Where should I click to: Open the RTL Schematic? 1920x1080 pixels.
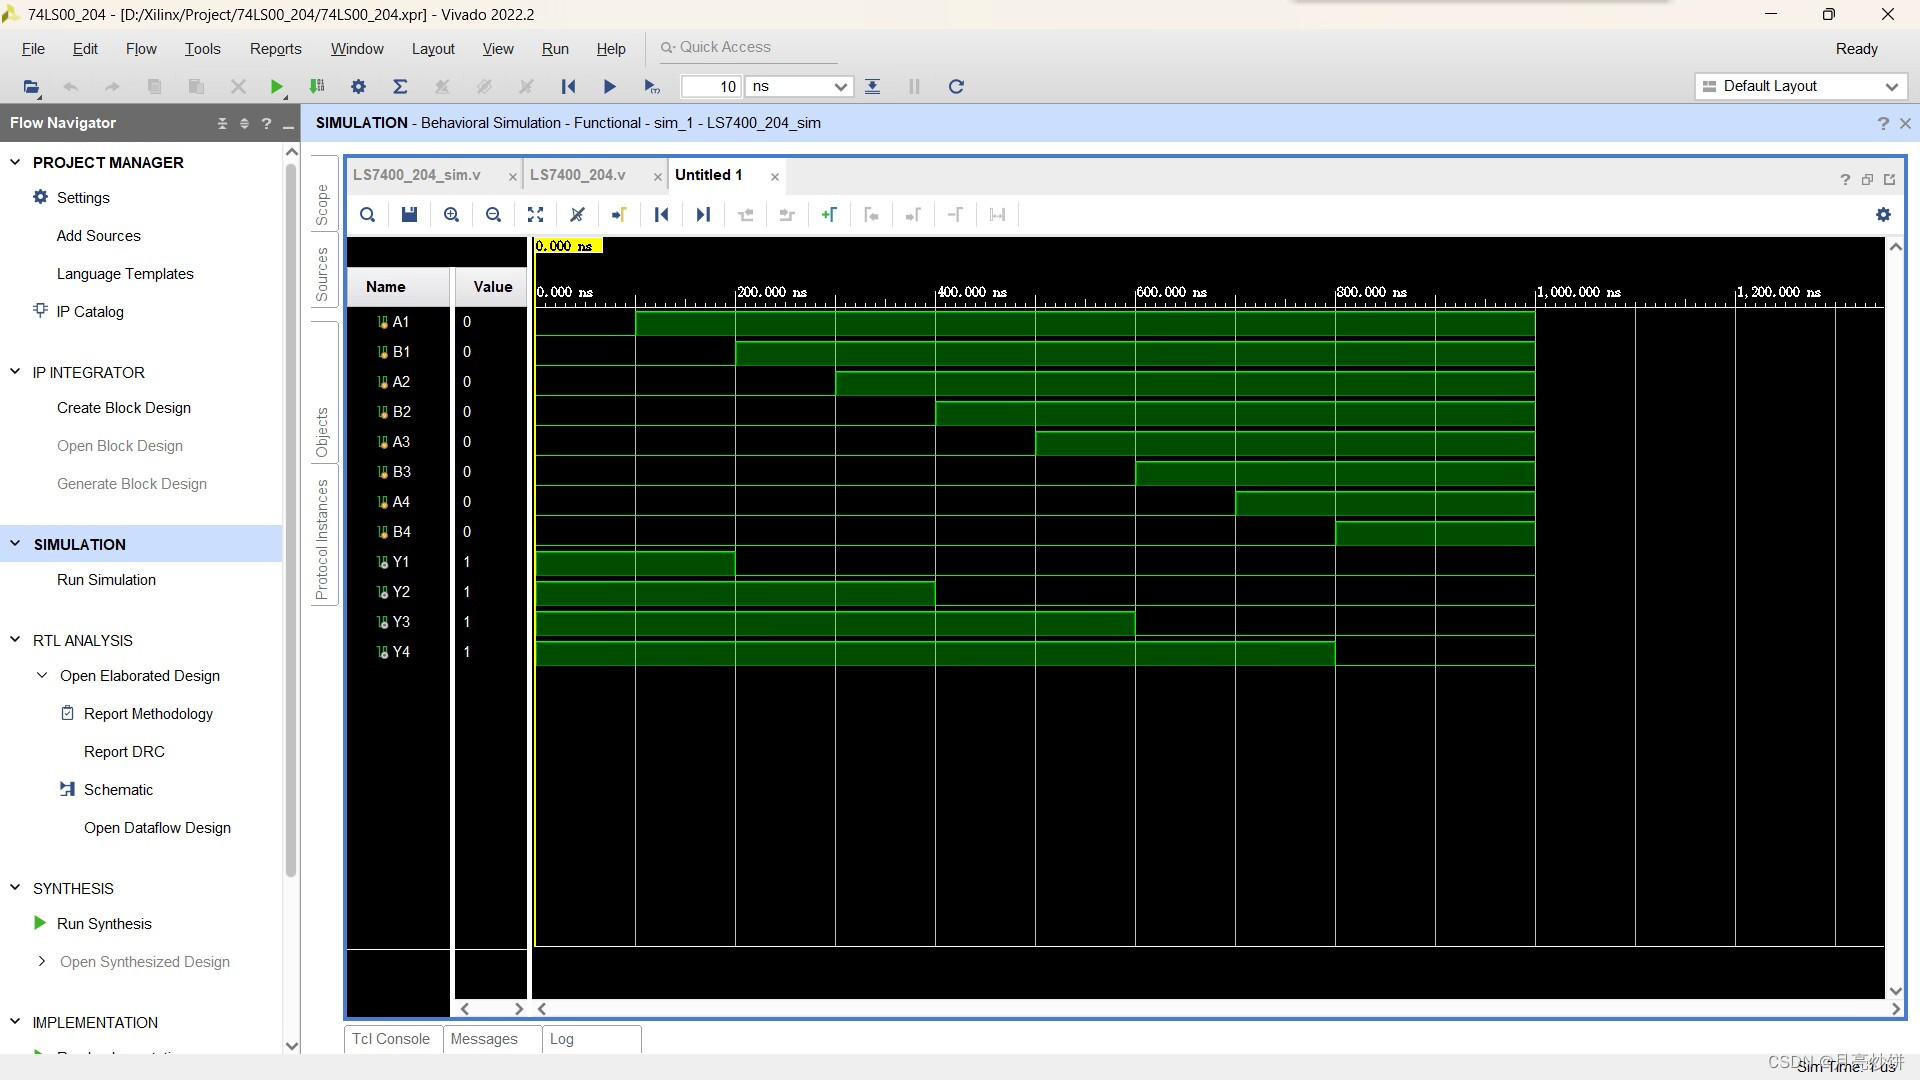(118, 790)
